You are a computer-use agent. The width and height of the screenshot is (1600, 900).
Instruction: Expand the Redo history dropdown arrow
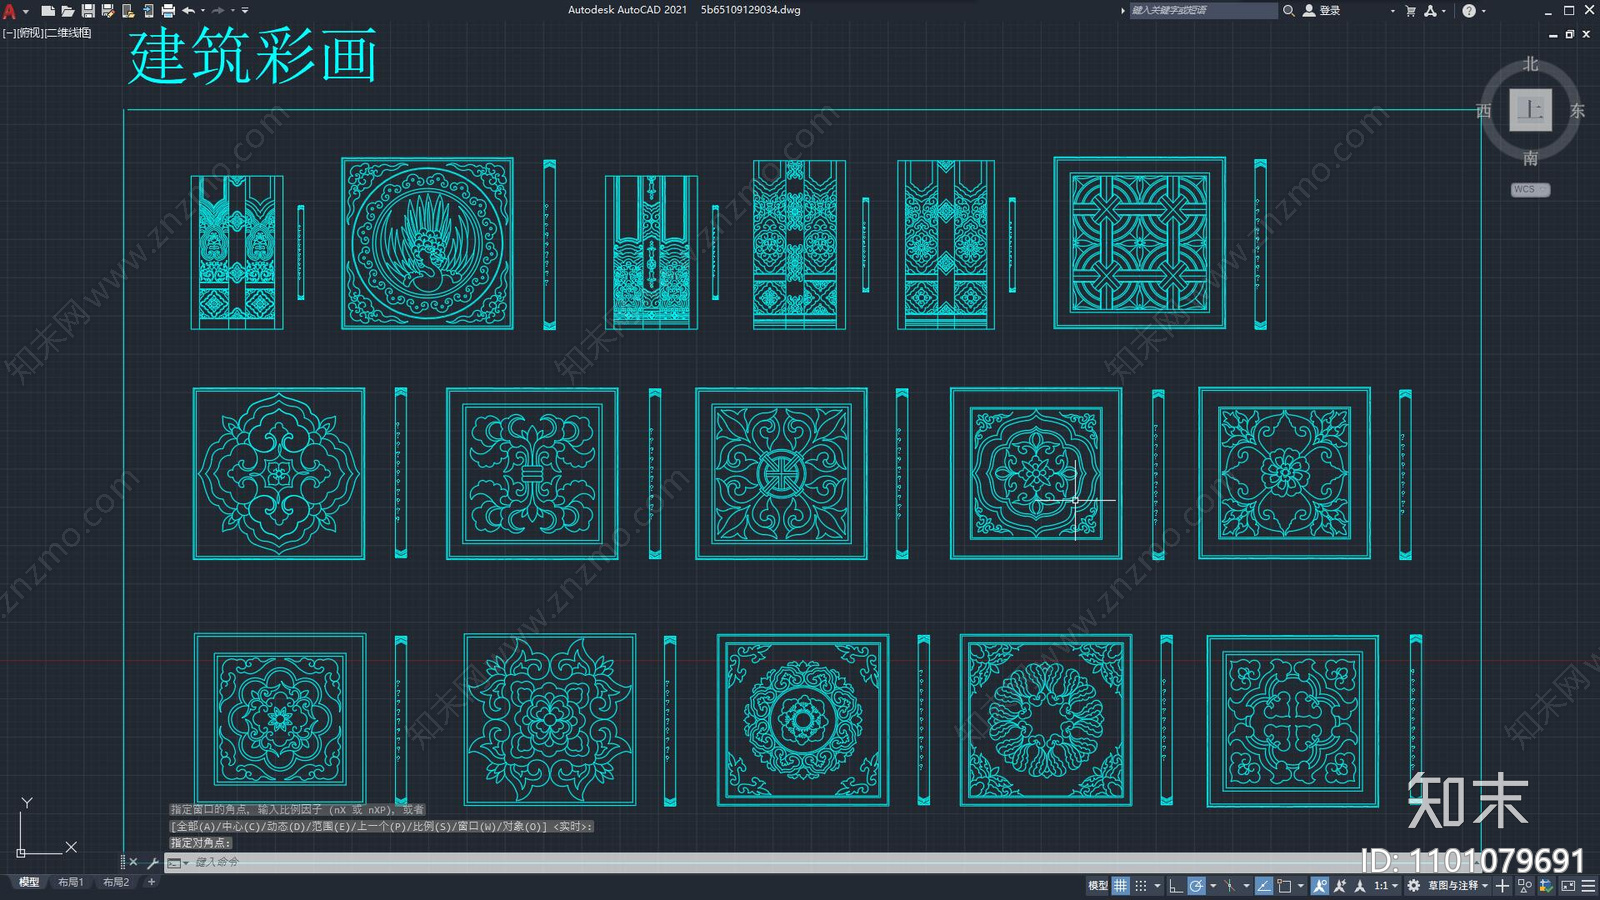233,11
